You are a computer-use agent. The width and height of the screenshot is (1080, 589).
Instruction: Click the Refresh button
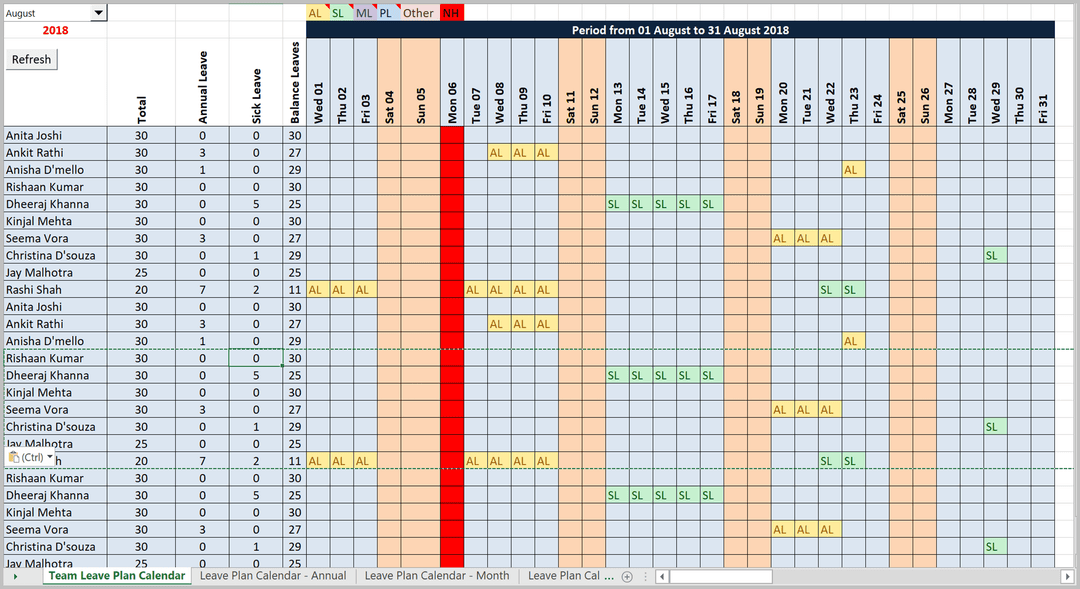[31, 60]
